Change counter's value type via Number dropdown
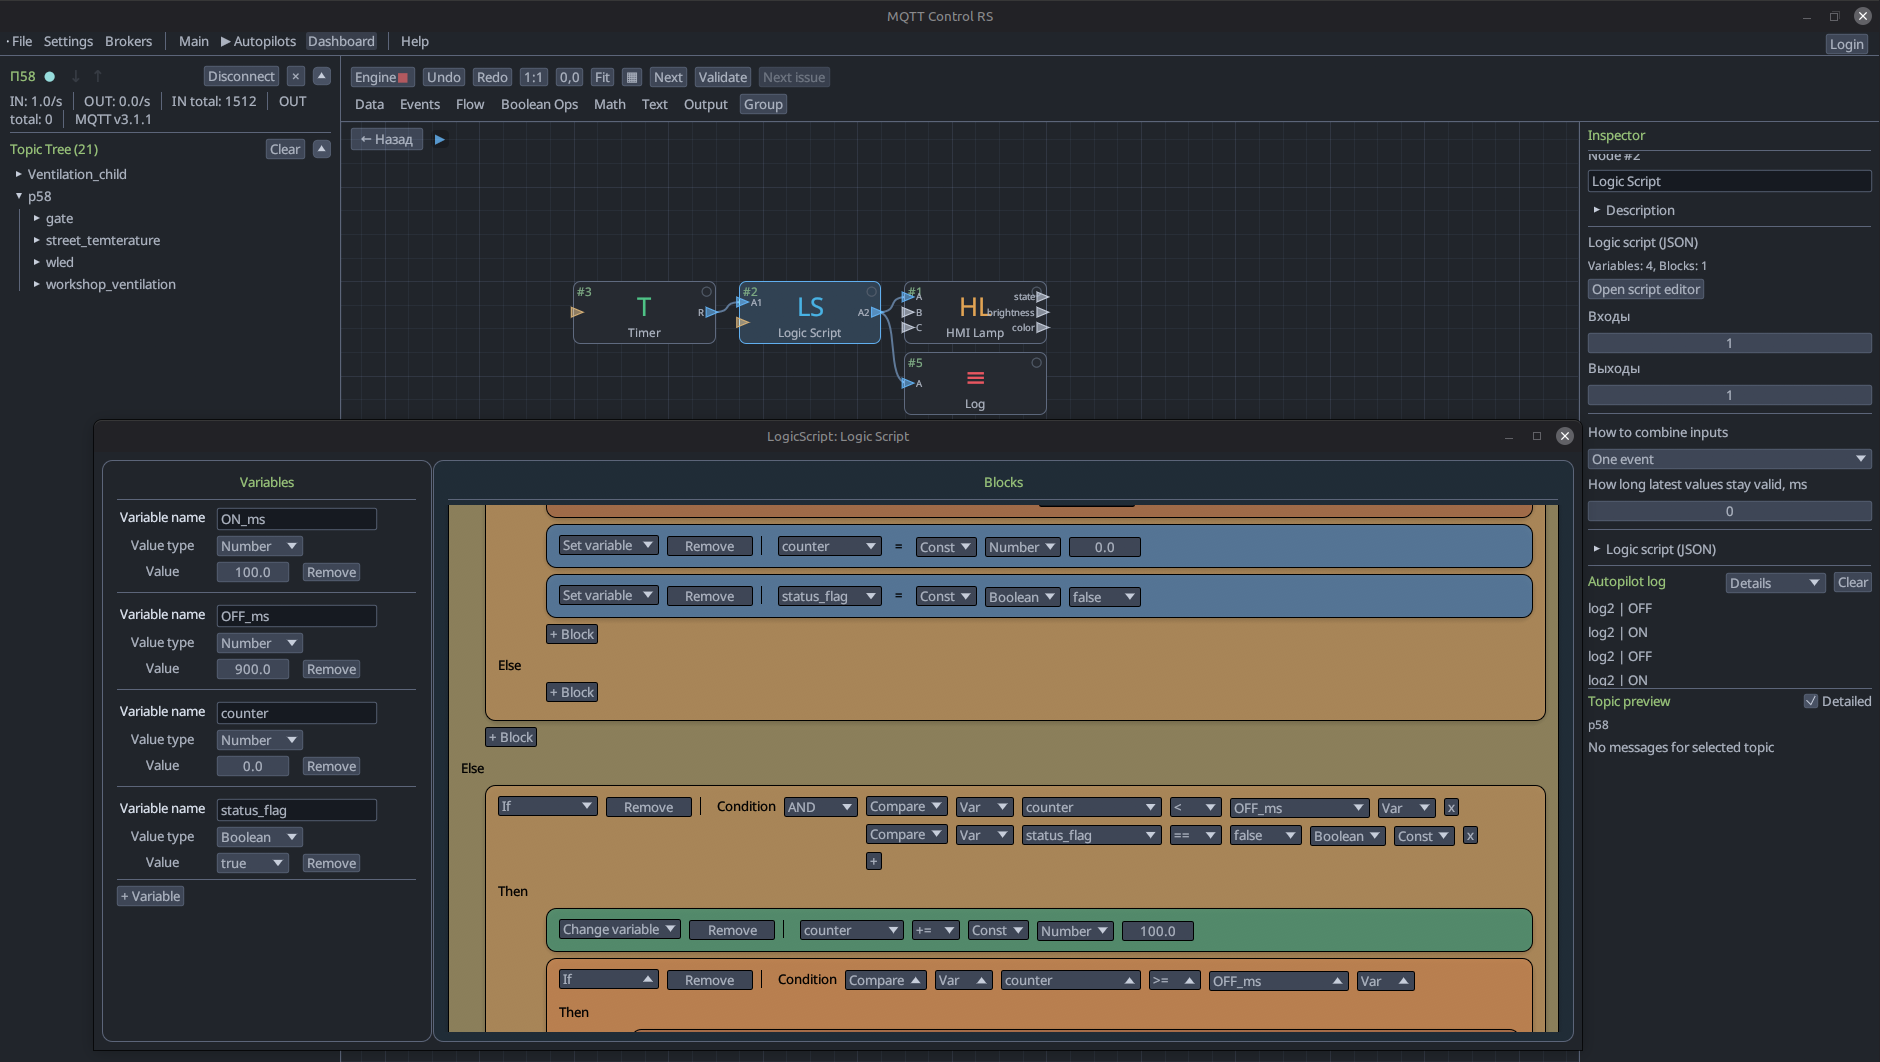Viewport: 1880px width, 1062px height. [258, 739]
